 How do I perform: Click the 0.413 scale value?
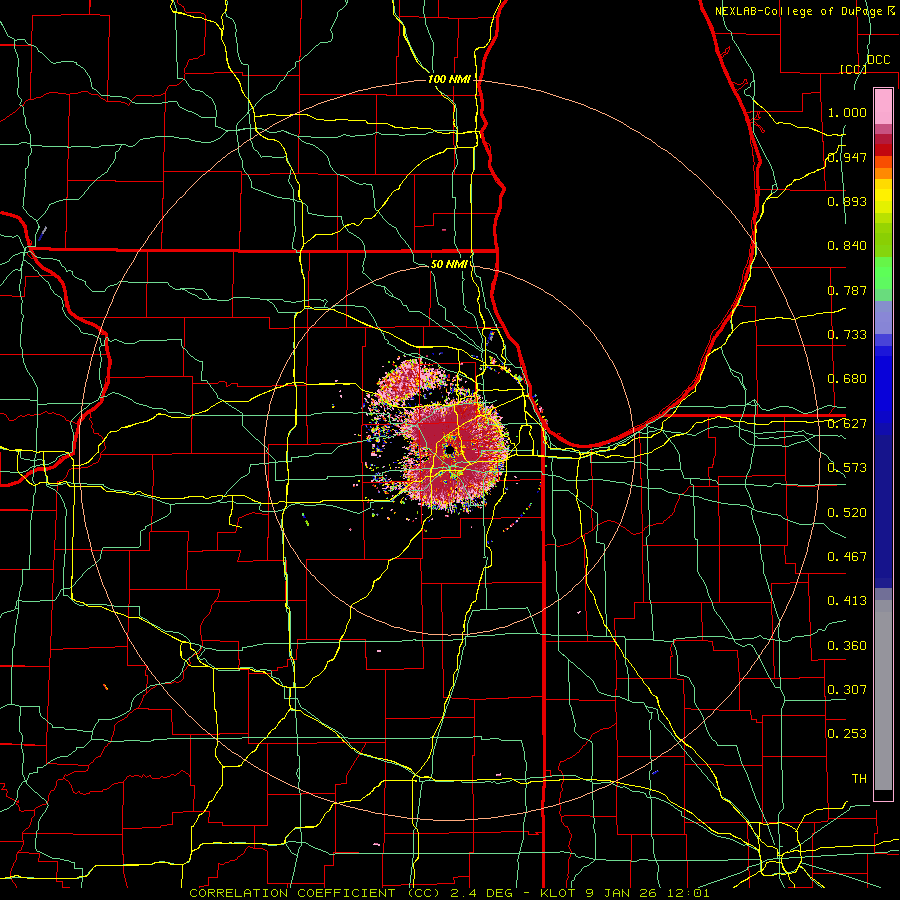pyautogui.click(x=847, y=601)
